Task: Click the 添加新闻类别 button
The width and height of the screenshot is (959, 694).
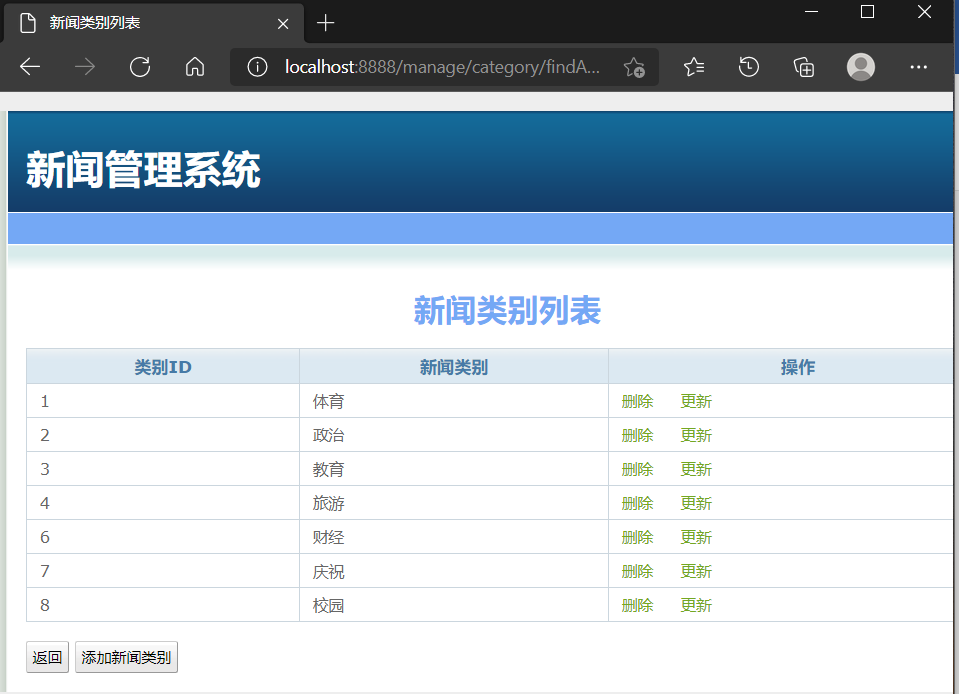Action: coord(126,657)
